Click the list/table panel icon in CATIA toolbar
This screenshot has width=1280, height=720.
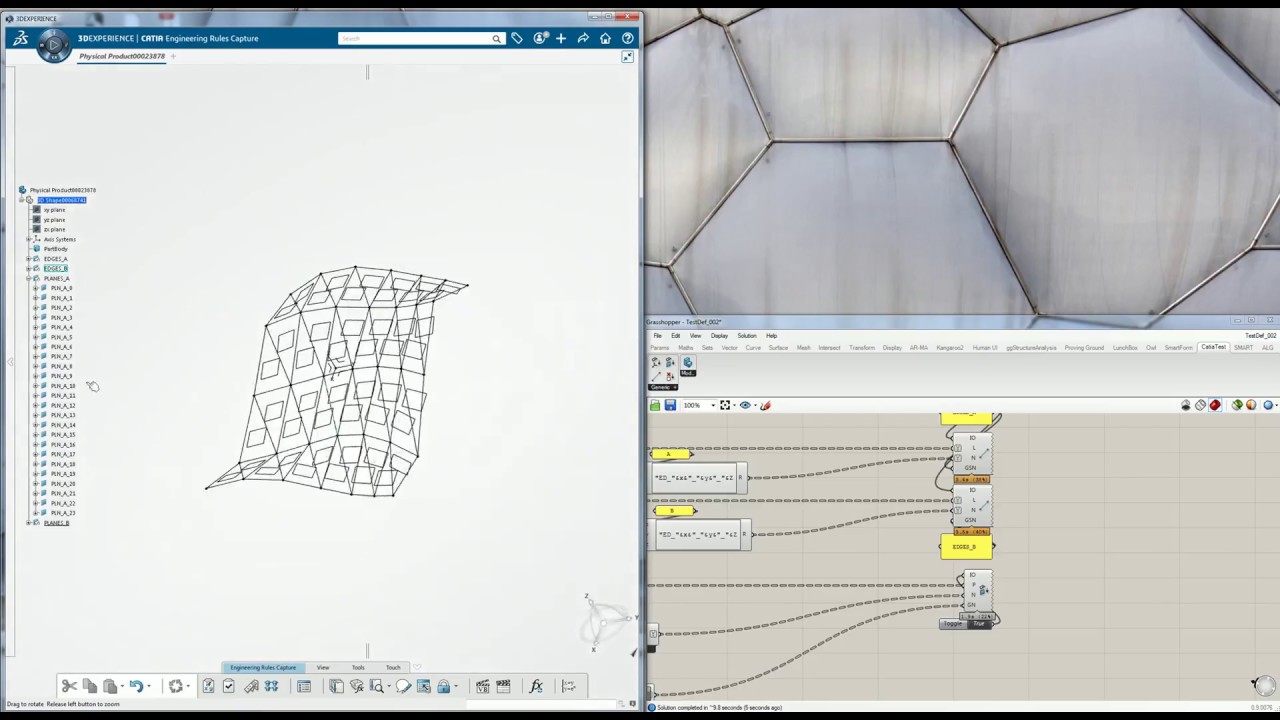pyautogui.click(x=304, y=686)
